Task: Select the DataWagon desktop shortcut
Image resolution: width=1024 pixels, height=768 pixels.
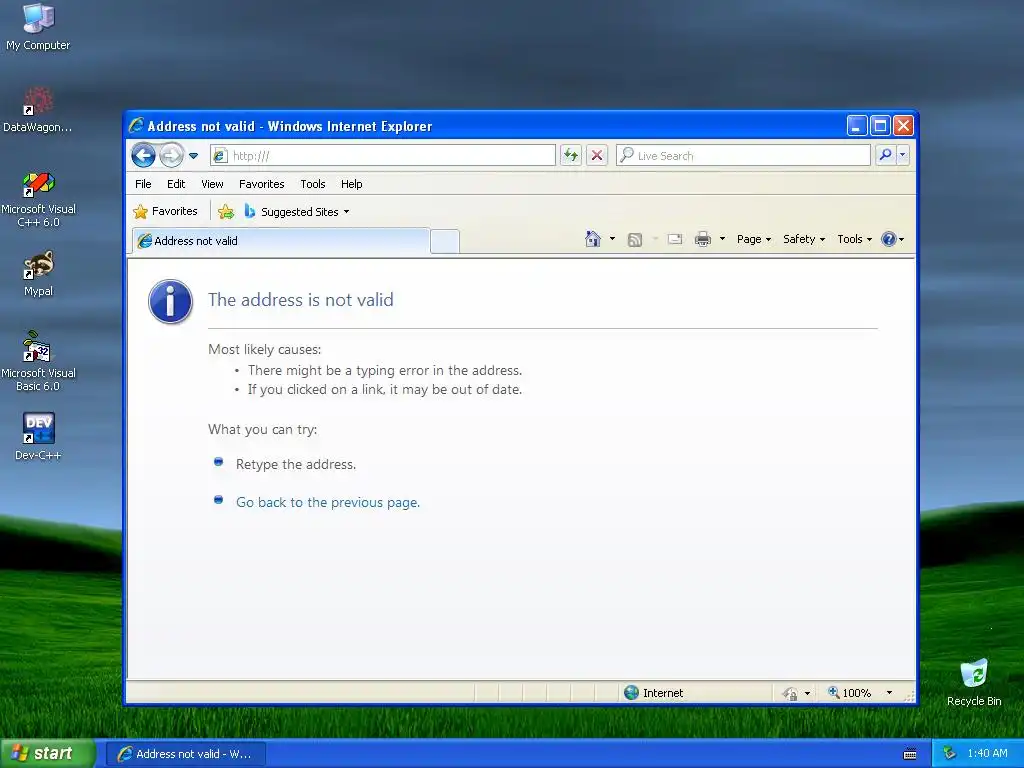Action: click(37, 110)
